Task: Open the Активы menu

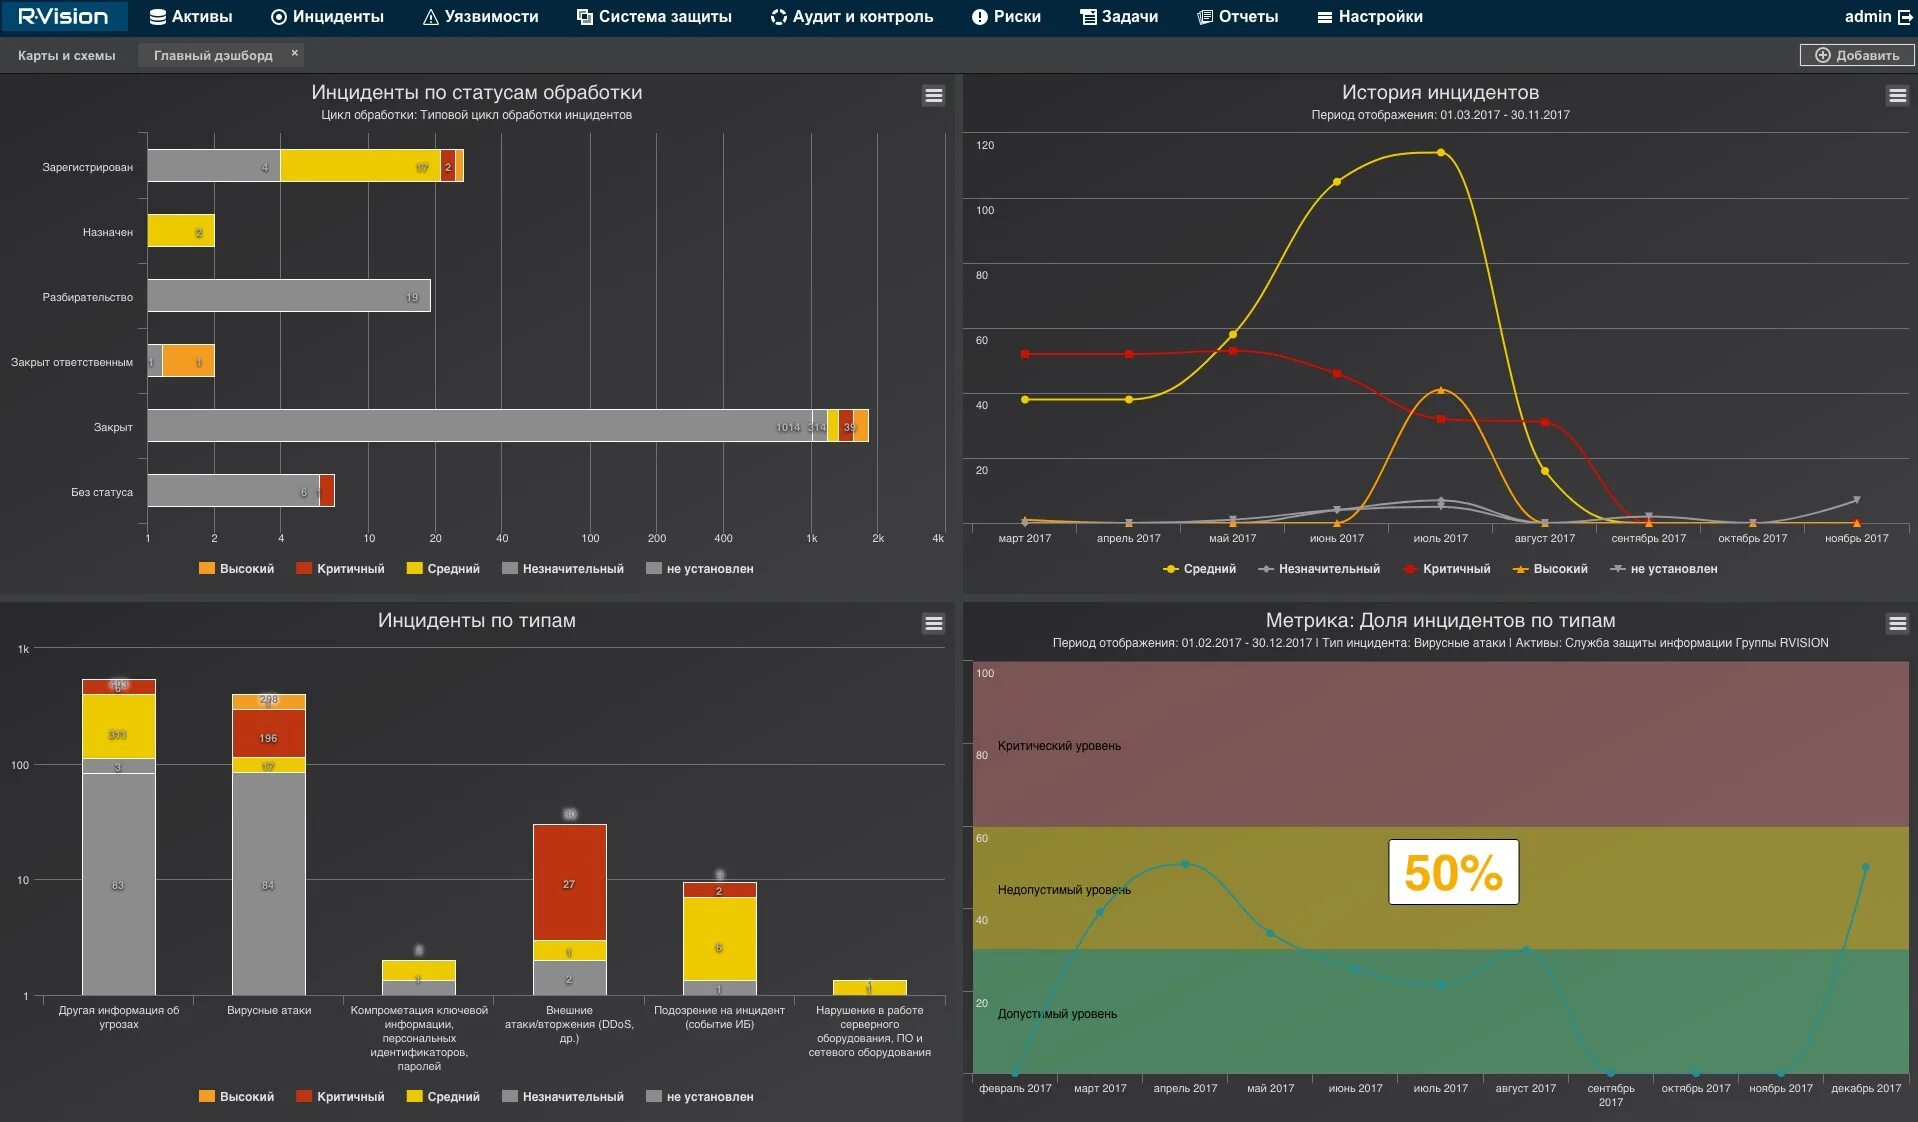Action: pos(191,17)
